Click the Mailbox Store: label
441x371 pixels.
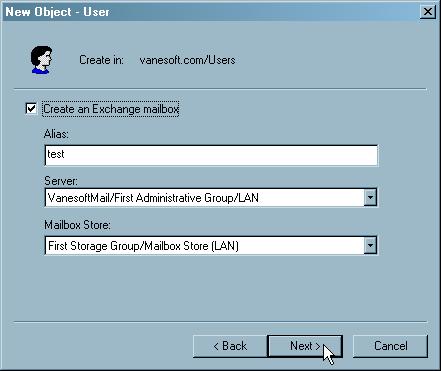[x=77, y=225]
